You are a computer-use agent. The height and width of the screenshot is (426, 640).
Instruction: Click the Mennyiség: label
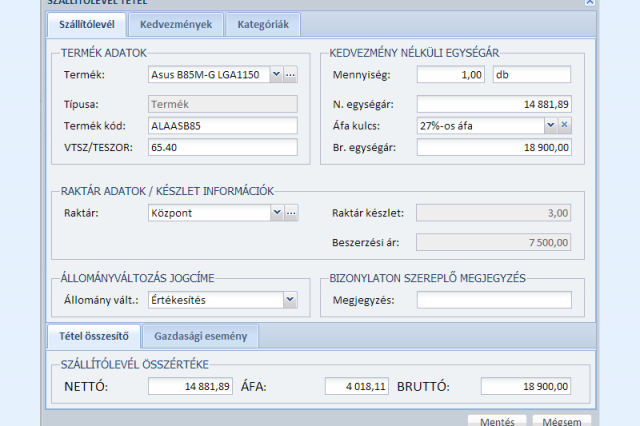362,75
